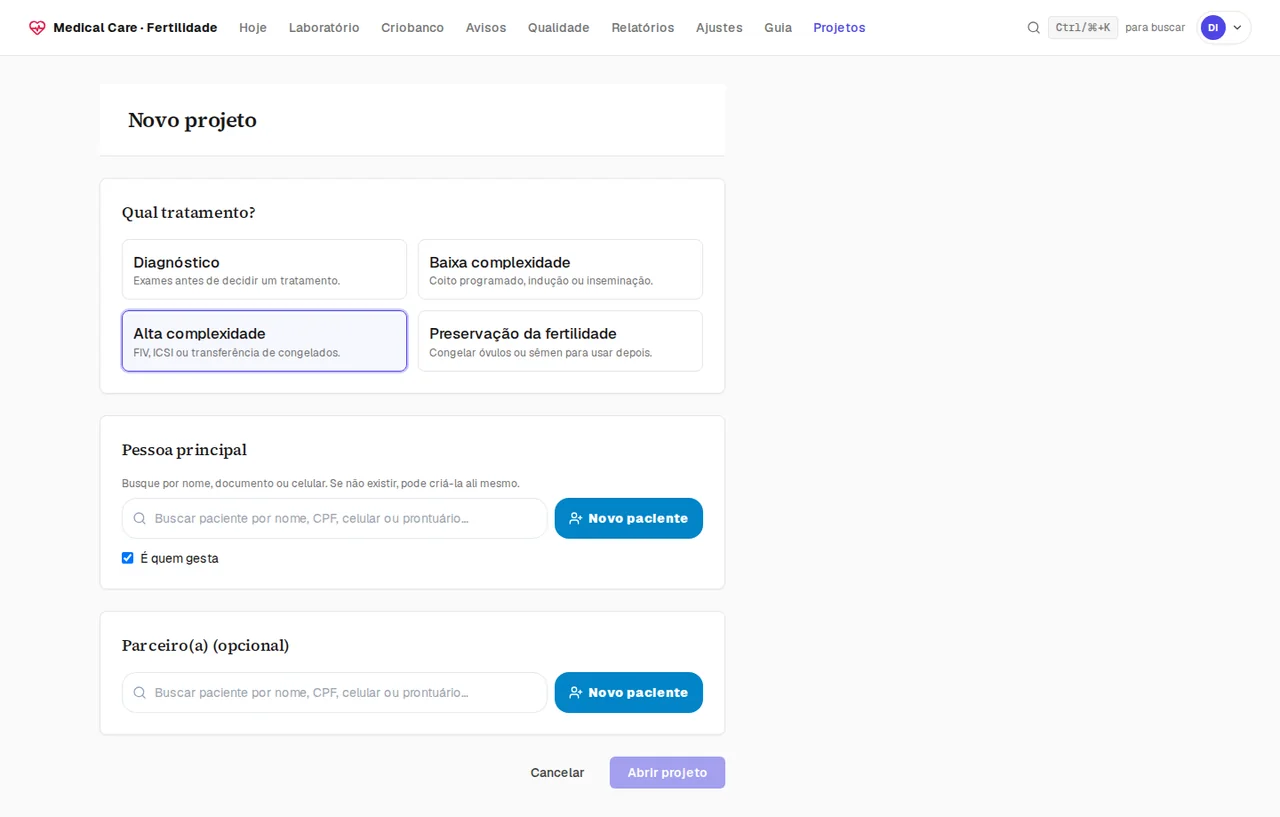Click the Cancelar button
Viewport: 1280px width, 817px height.
point(557,773)
